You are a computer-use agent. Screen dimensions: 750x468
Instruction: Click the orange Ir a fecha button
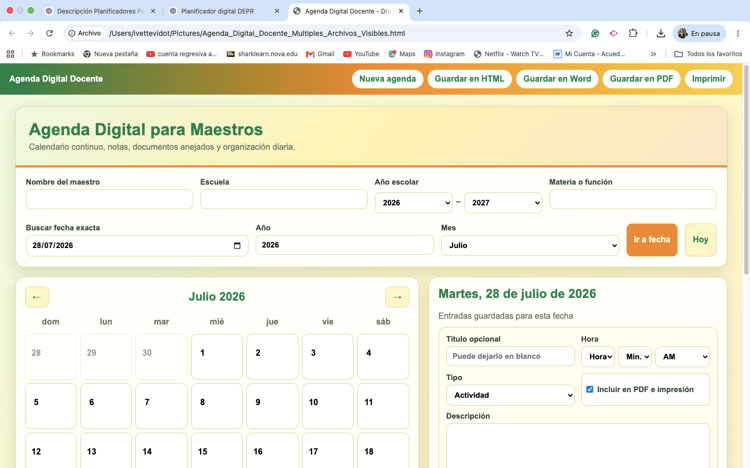coord(652,240)
